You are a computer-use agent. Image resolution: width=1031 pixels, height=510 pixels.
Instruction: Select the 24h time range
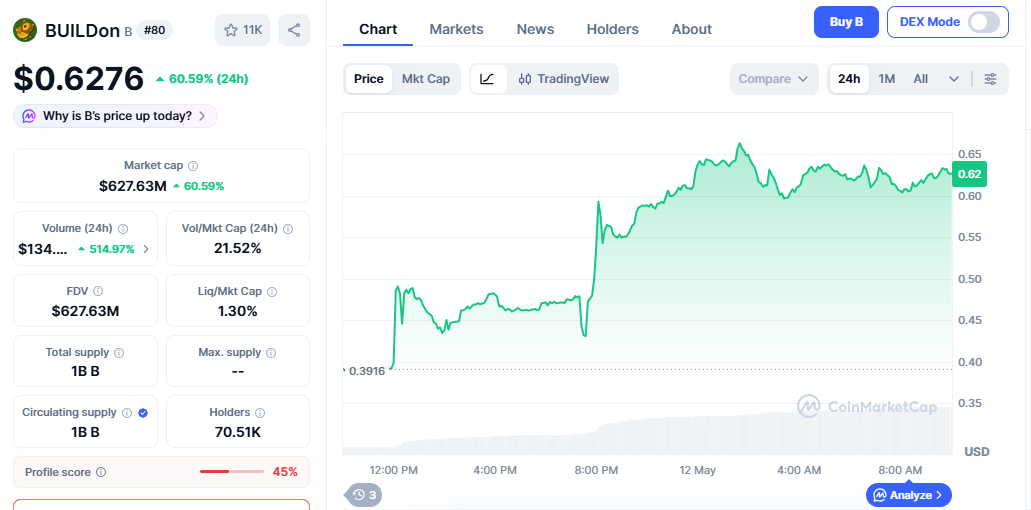[849, 79]
